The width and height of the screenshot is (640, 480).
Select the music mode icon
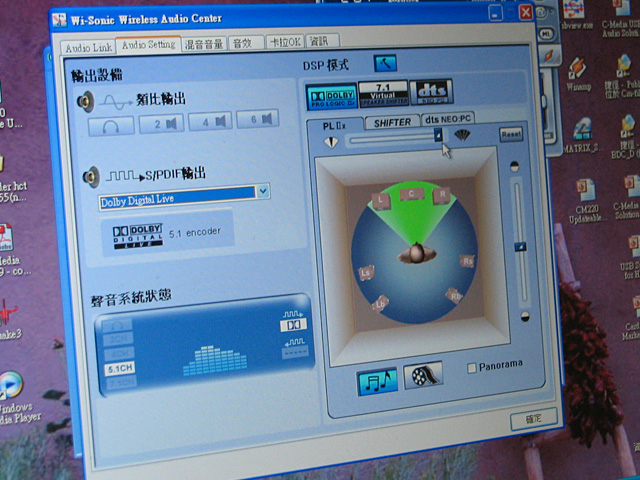(377, 379)
